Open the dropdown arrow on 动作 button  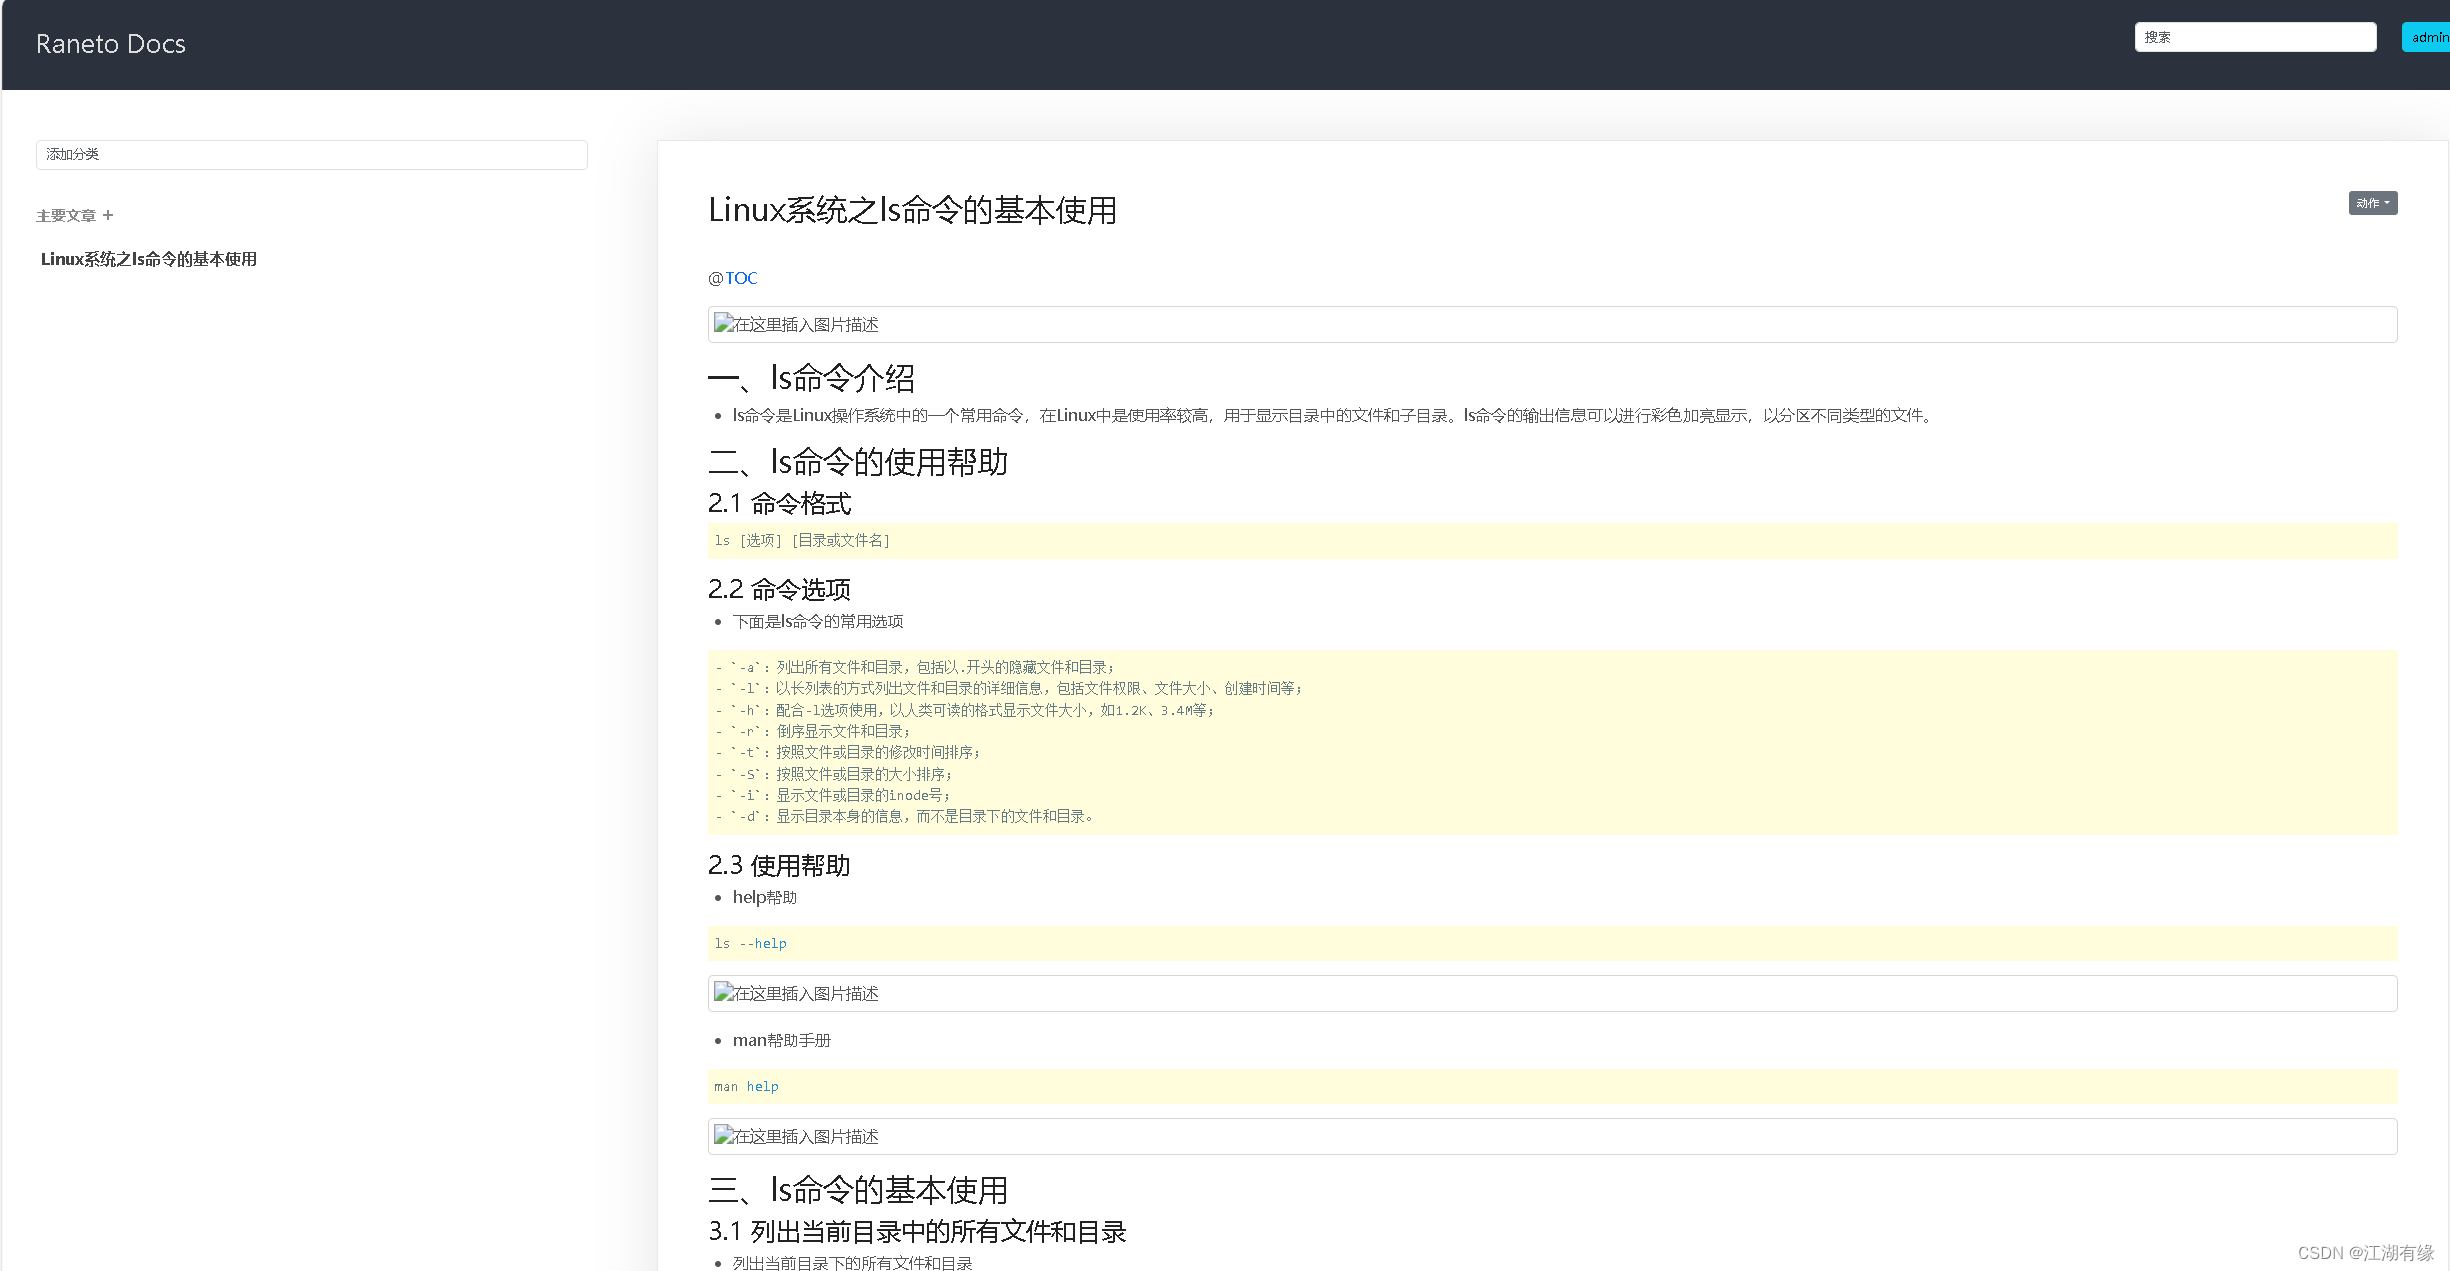[x=2387, y=203]
